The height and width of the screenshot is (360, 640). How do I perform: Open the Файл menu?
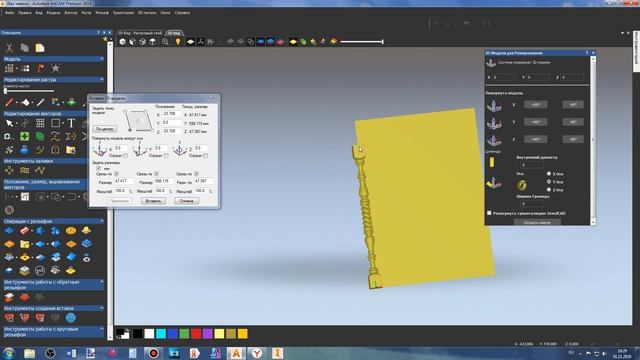9,13
